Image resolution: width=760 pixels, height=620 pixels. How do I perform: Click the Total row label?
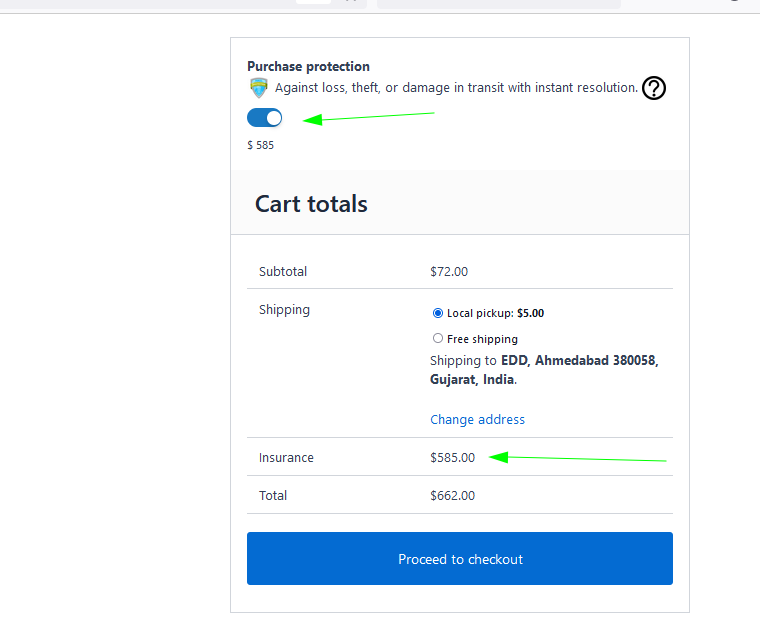click(x=273, y=495)
